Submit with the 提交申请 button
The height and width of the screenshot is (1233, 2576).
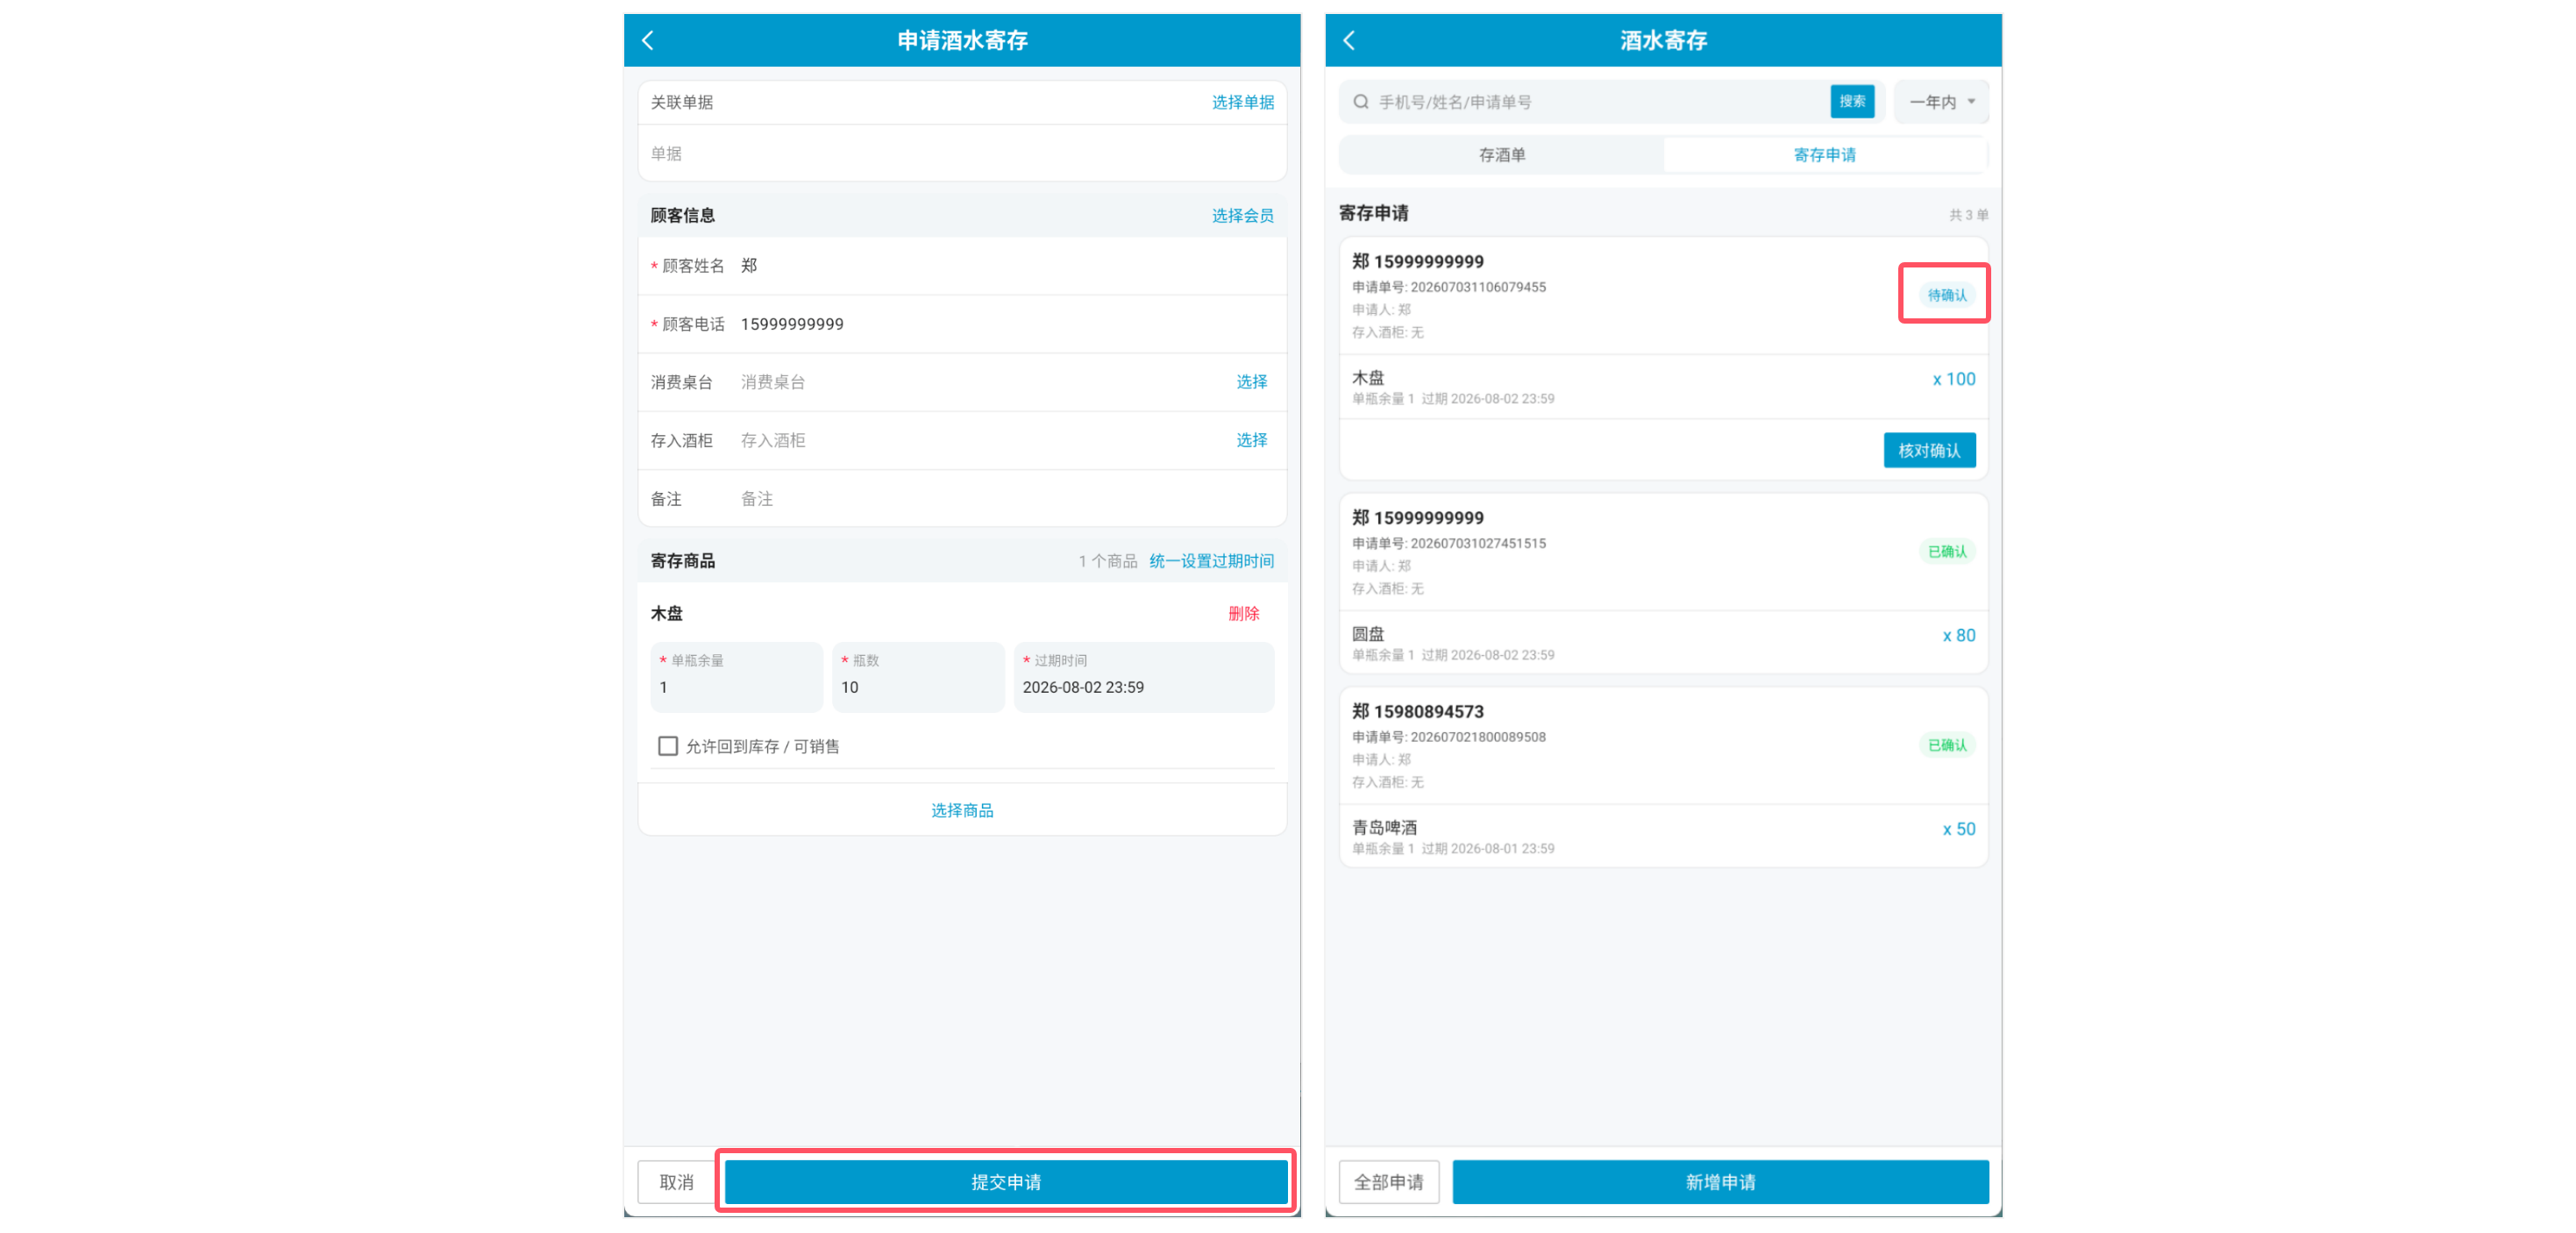(x=1006, y=1182)
